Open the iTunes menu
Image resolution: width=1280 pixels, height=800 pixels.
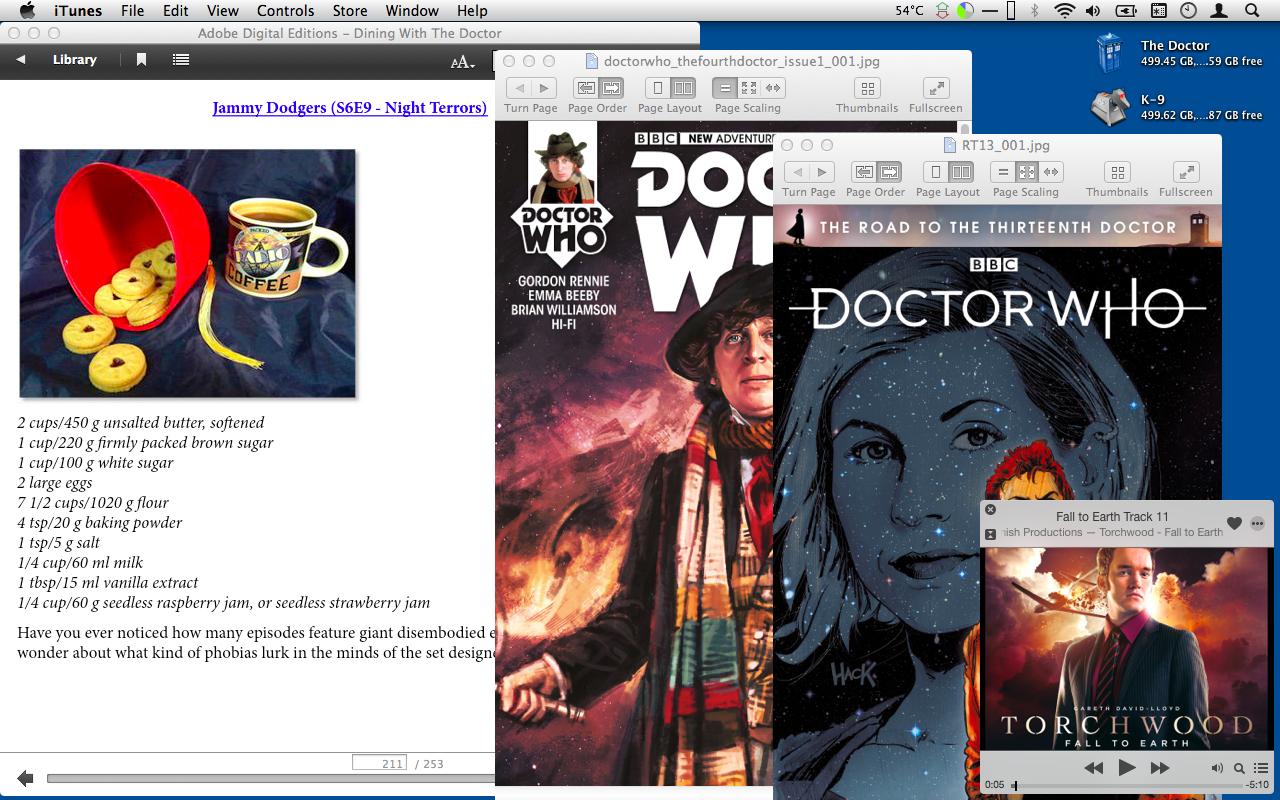pos(76,11)
